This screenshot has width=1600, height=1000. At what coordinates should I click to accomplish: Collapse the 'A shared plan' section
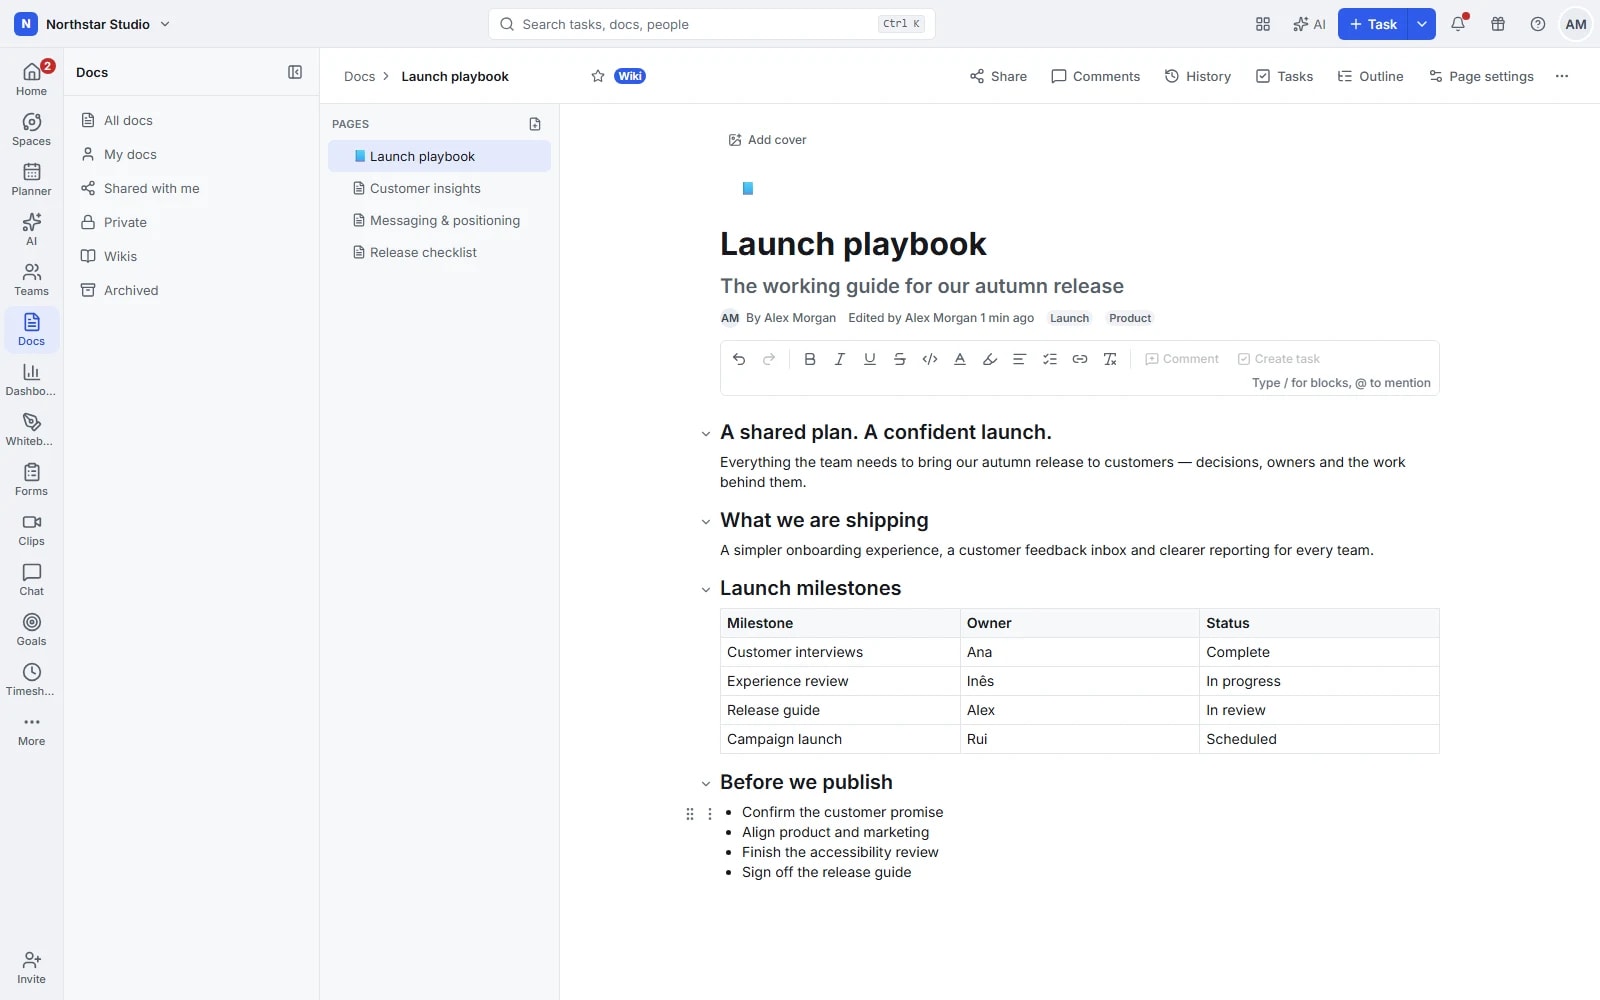pyautogui.click(x=706, y=434)
